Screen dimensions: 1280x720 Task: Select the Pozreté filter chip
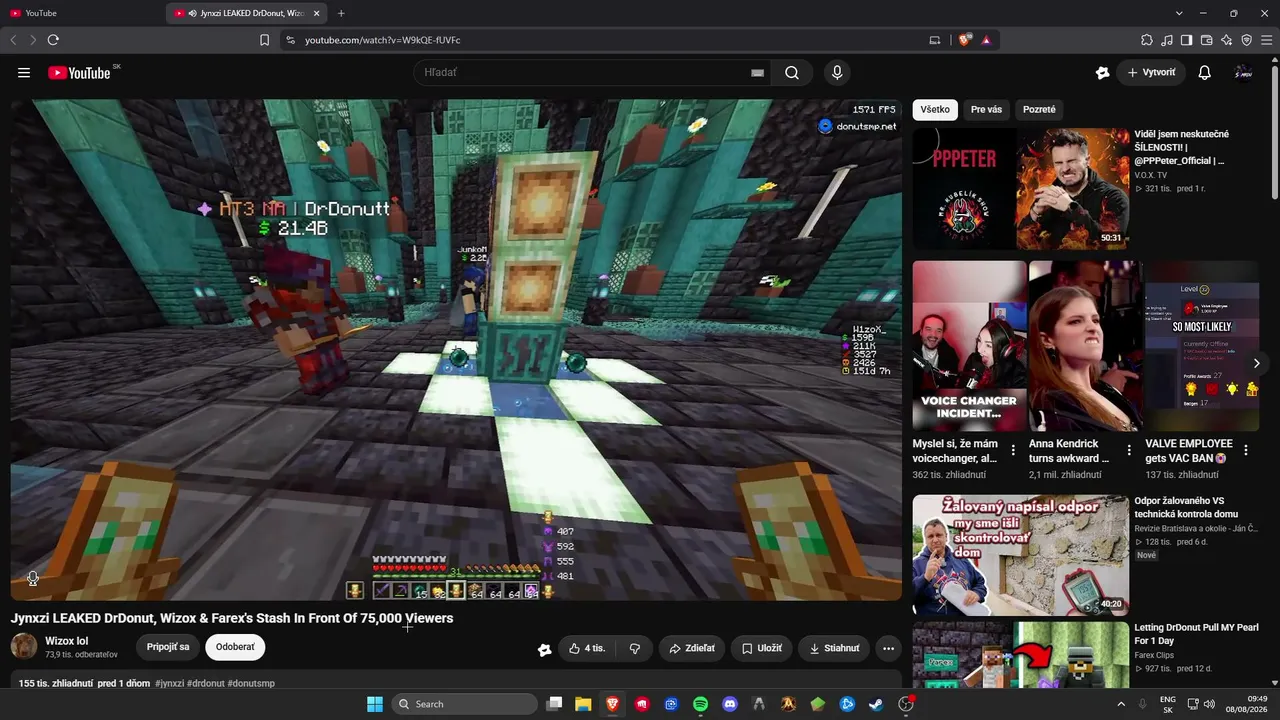coord(1039,110)
